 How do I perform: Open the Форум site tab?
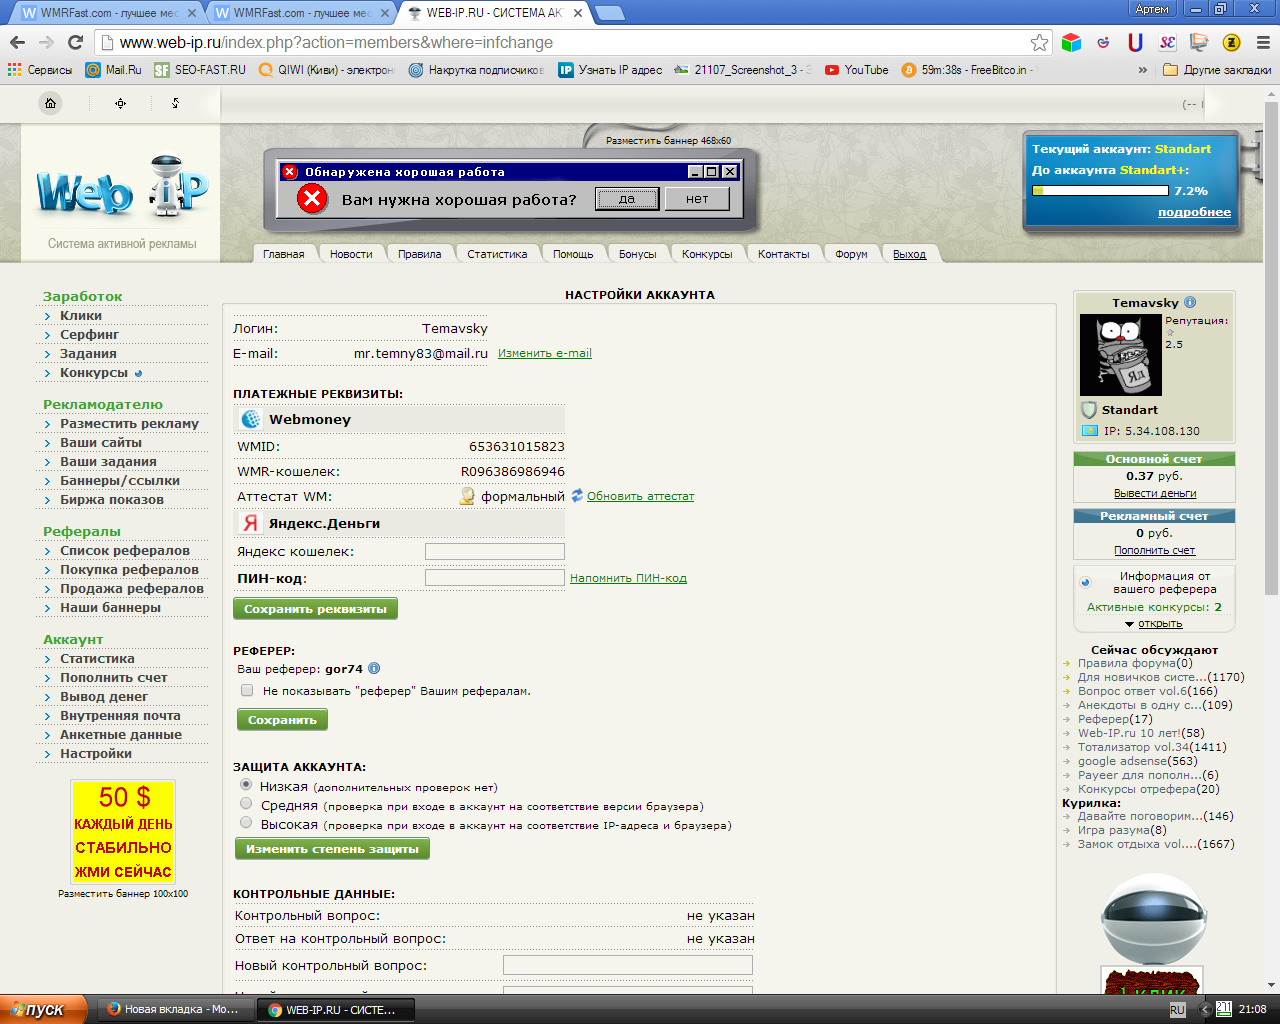coord(852,254)
